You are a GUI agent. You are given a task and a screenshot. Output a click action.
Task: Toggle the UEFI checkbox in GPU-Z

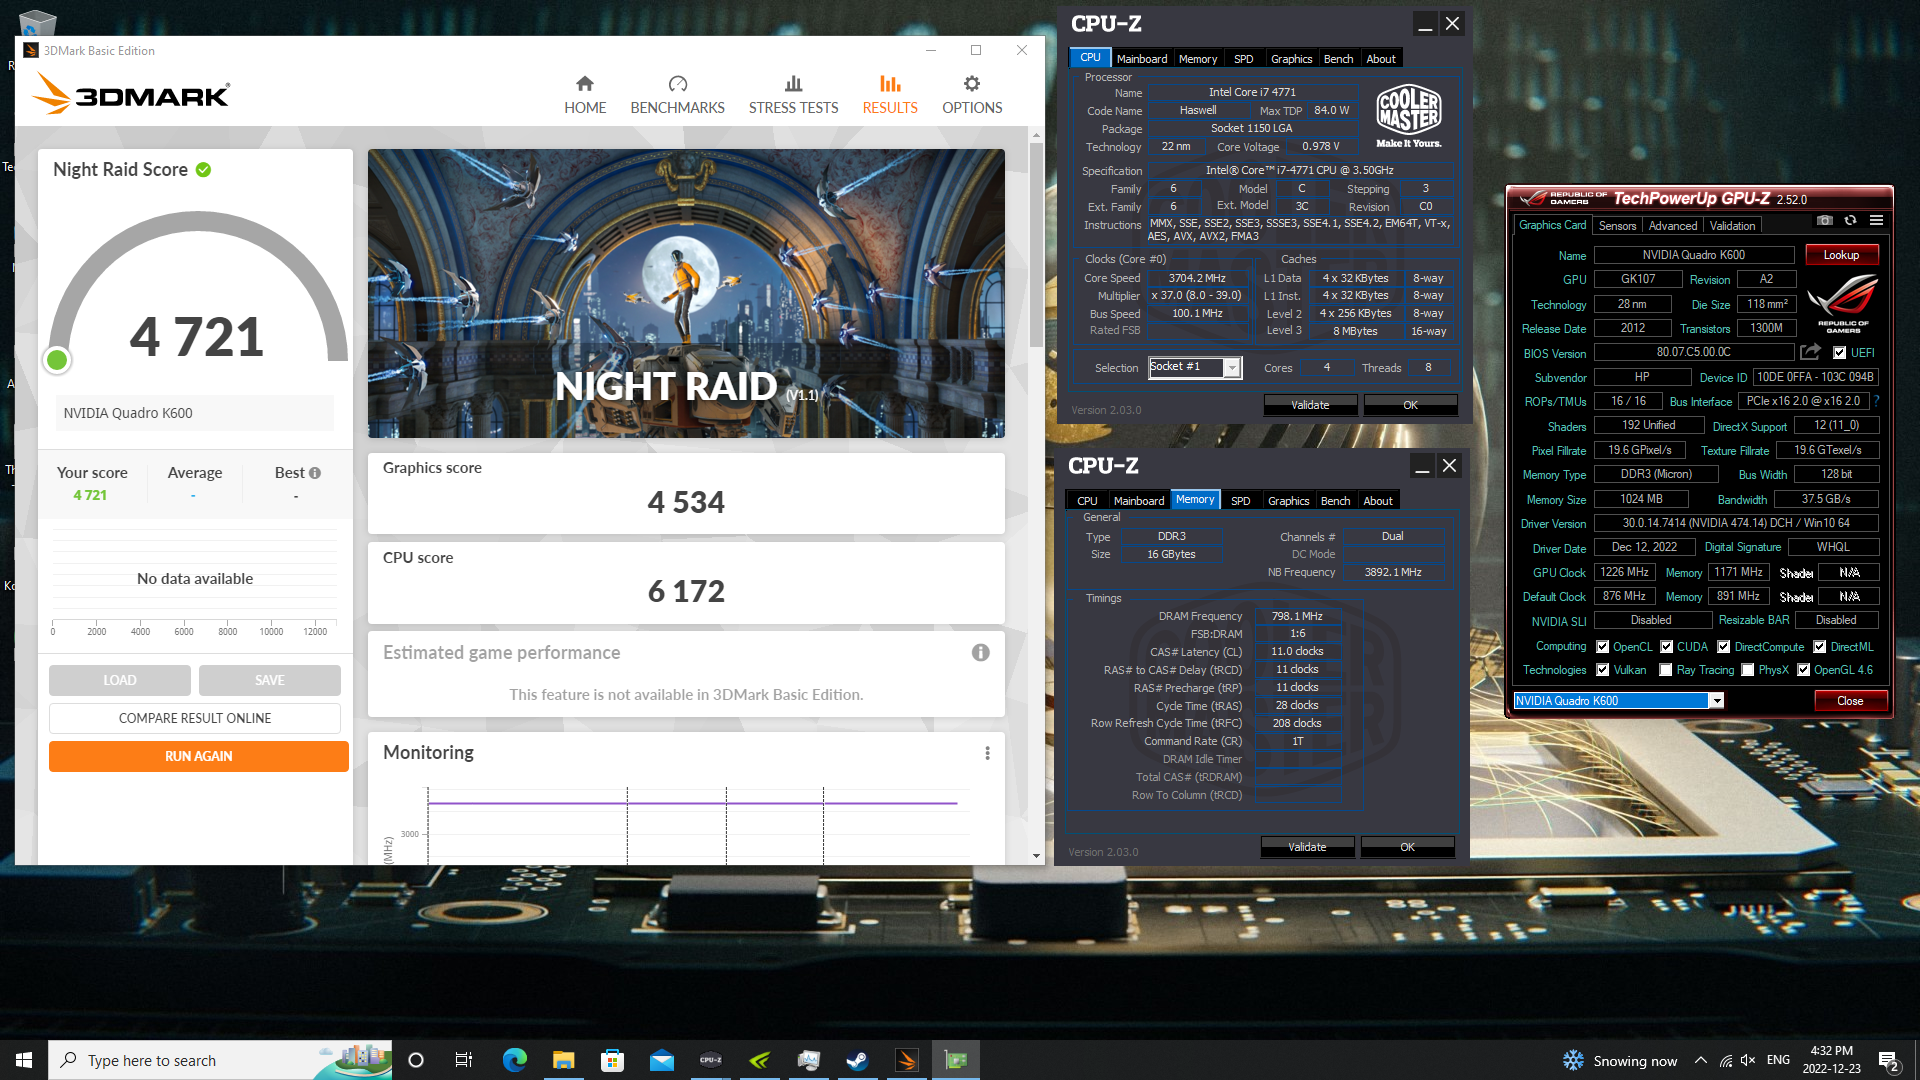1839,353
